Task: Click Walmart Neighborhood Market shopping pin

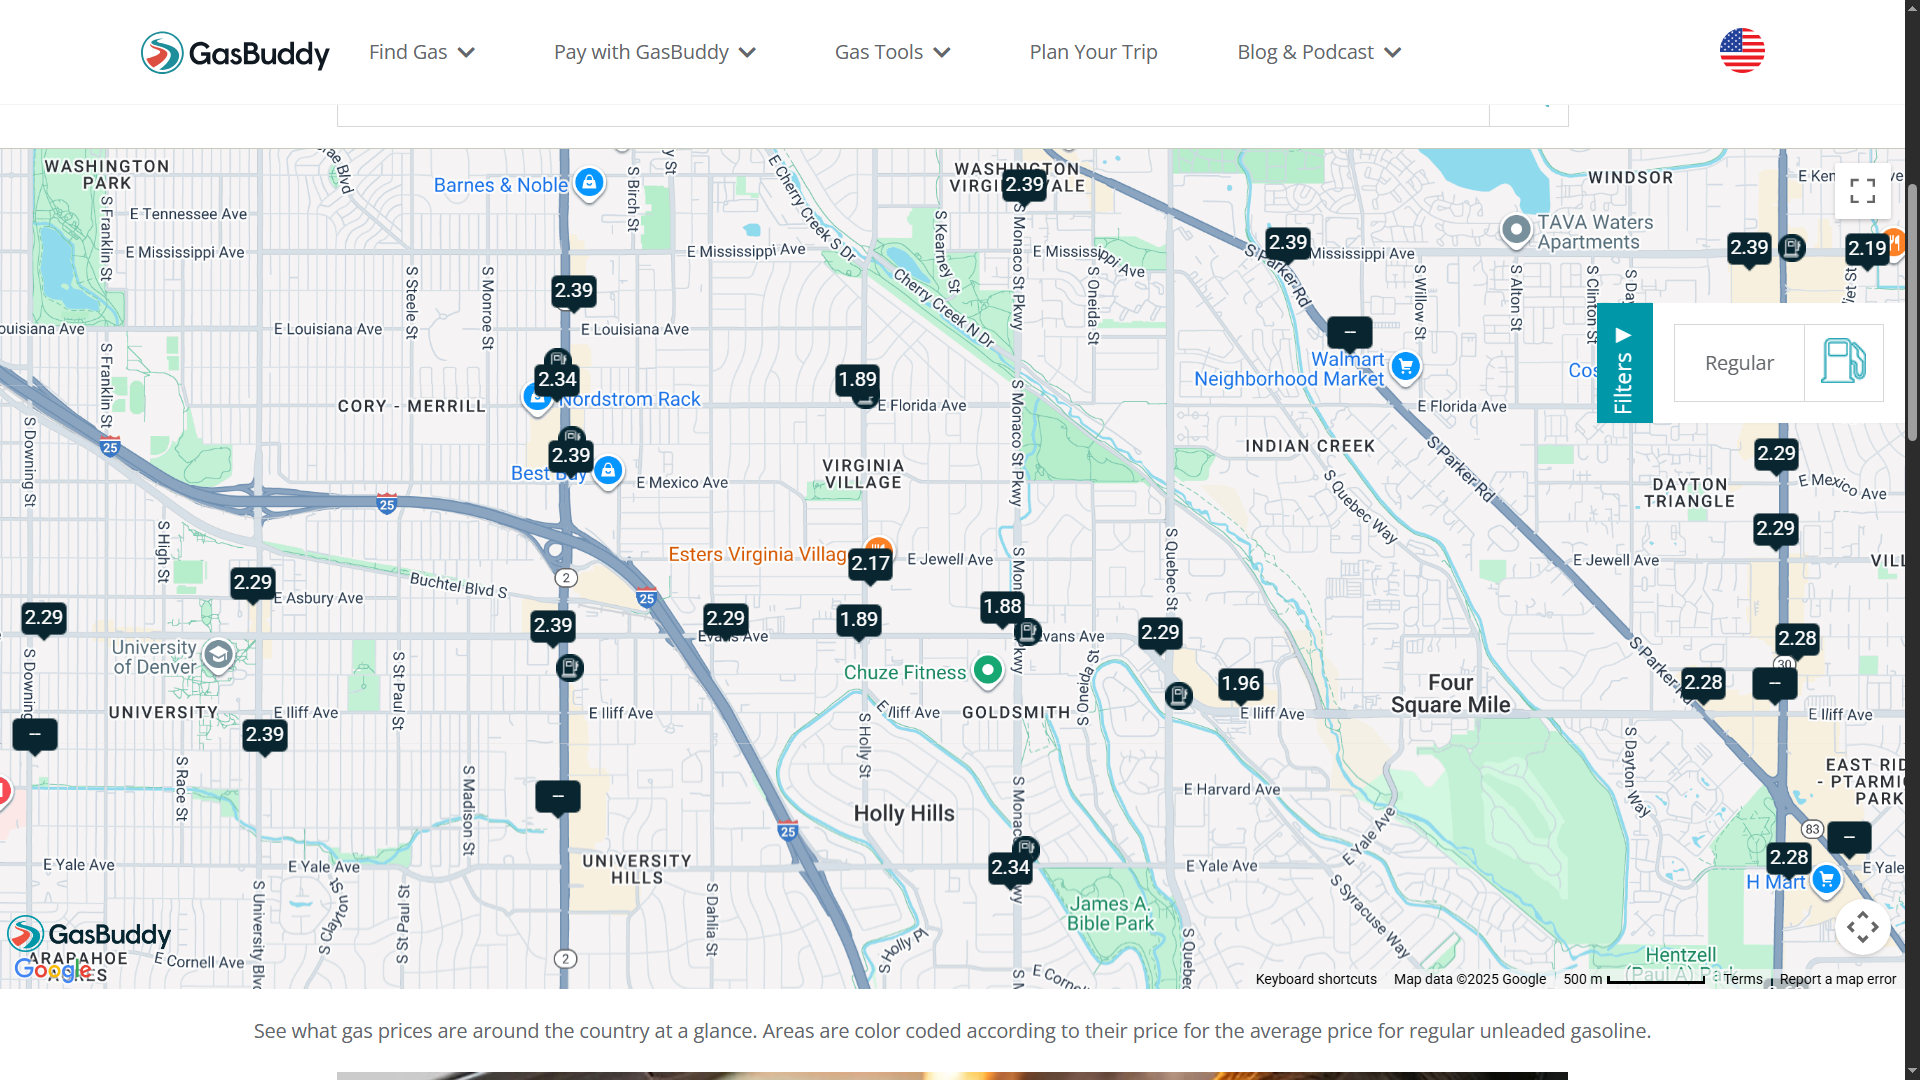Action: tap(1405, 366)
